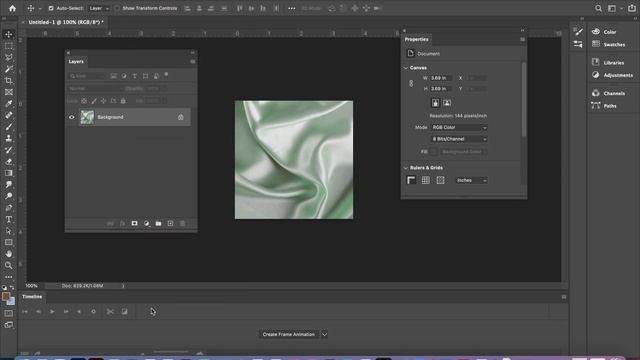
Task: Select the Move tool
Action: tap(9, 35)
